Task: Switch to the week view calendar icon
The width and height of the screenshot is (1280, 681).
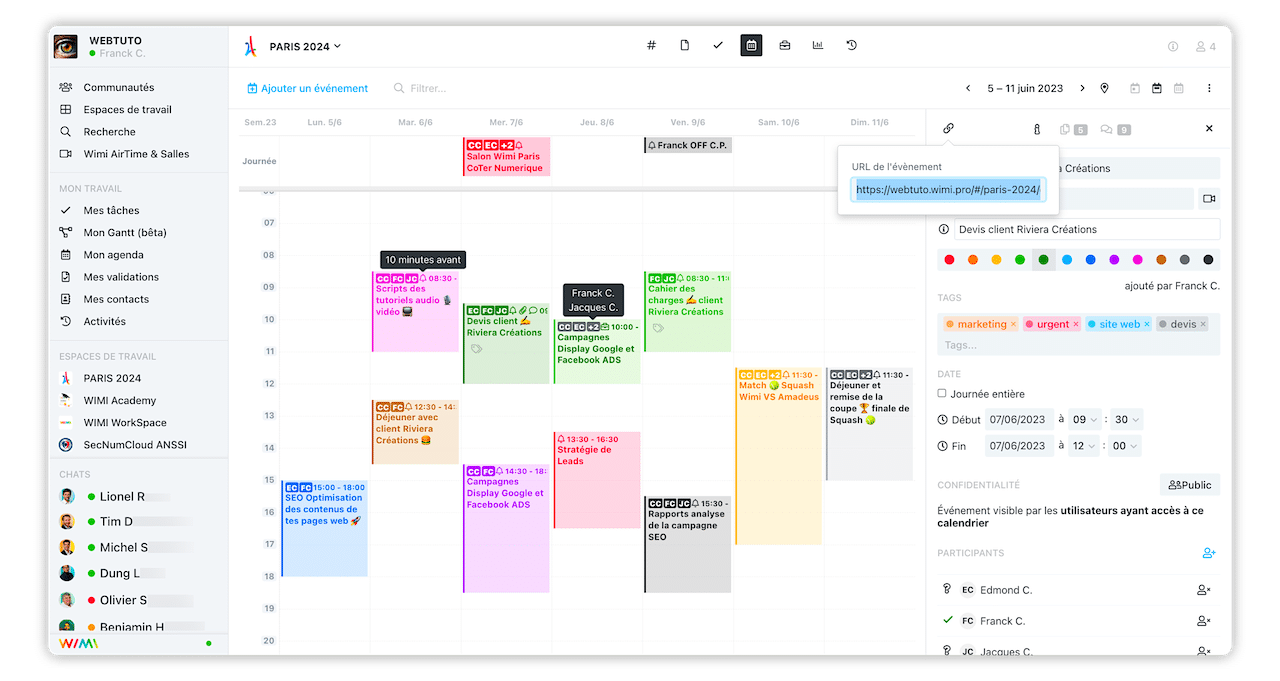Action: [1157, 88]
